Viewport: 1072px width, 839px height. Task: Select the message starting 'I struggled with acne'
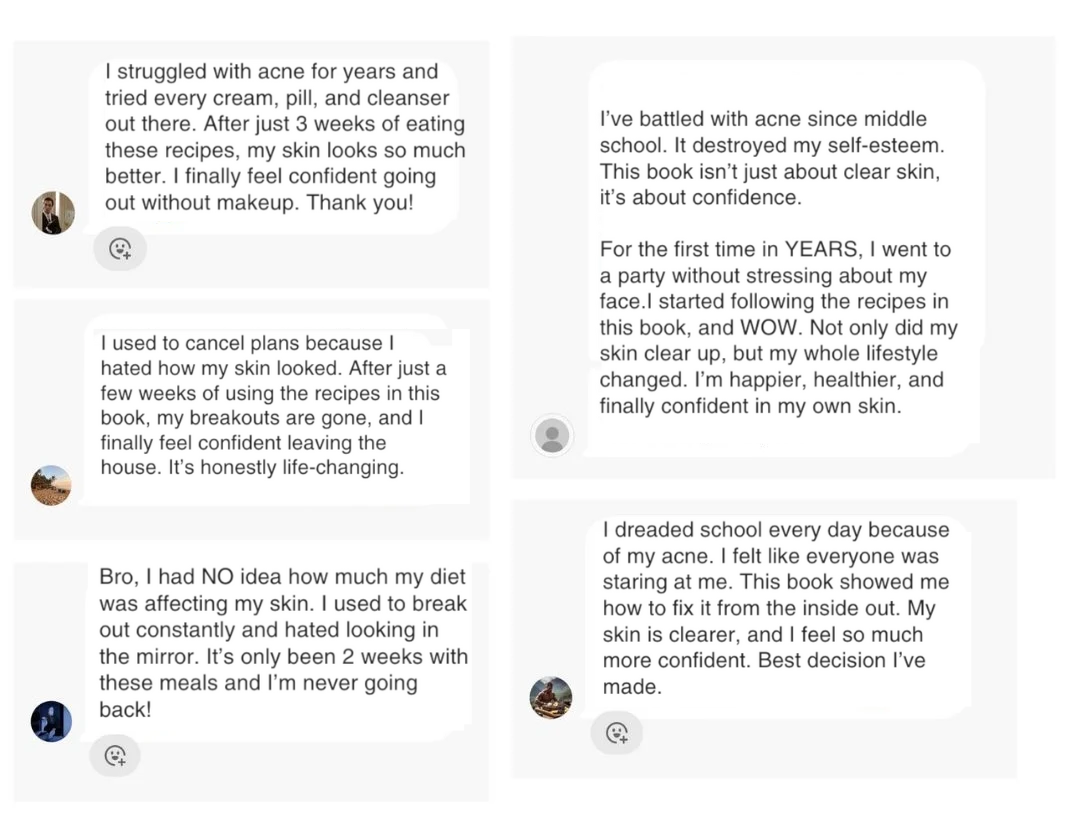[284, 137]
